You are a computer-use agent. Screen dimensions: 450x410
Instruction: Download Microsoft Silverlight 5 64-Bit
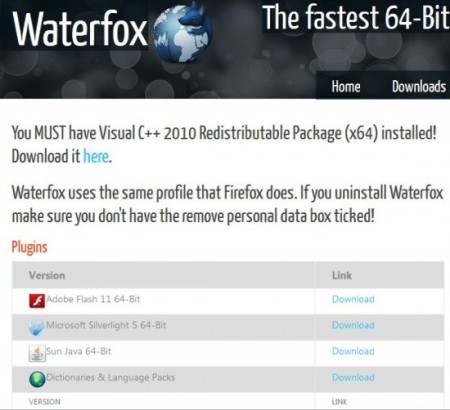(x=353, y=325)
